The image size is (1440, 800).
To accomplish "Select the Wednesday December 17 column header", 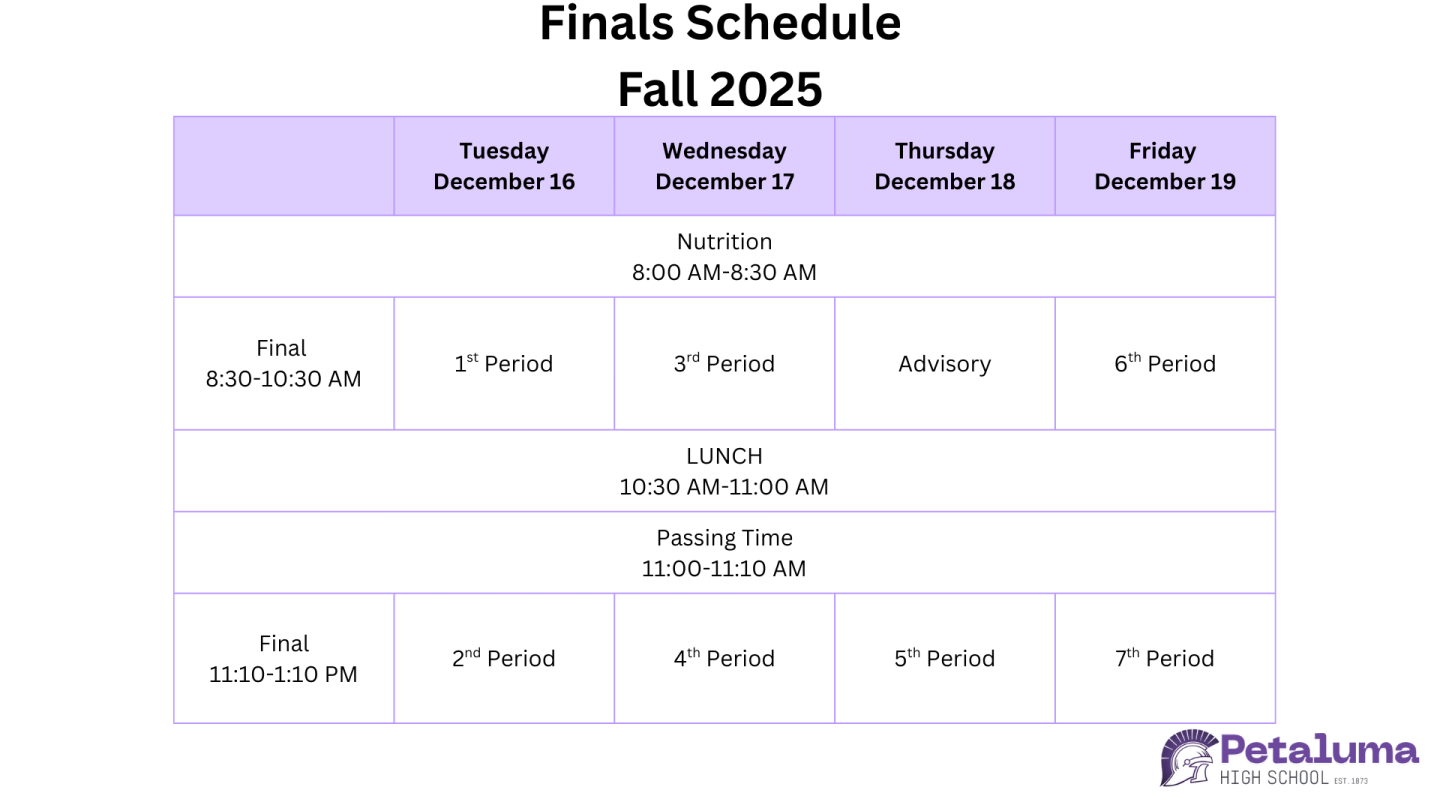I will [724, 166].
